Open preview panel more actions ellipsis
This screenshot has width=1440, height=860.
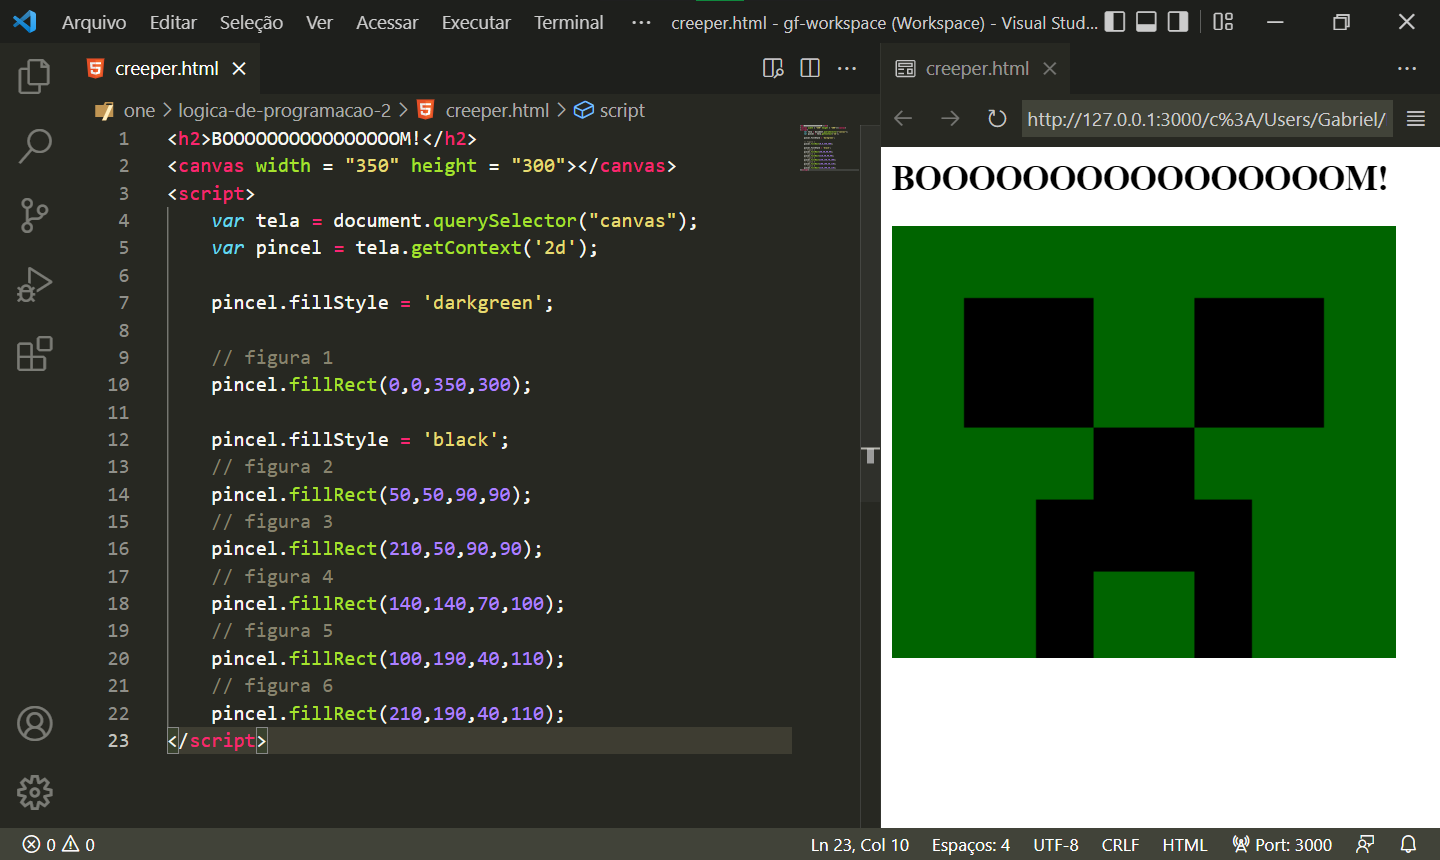pyautogui.click(x=1407, y=68)
